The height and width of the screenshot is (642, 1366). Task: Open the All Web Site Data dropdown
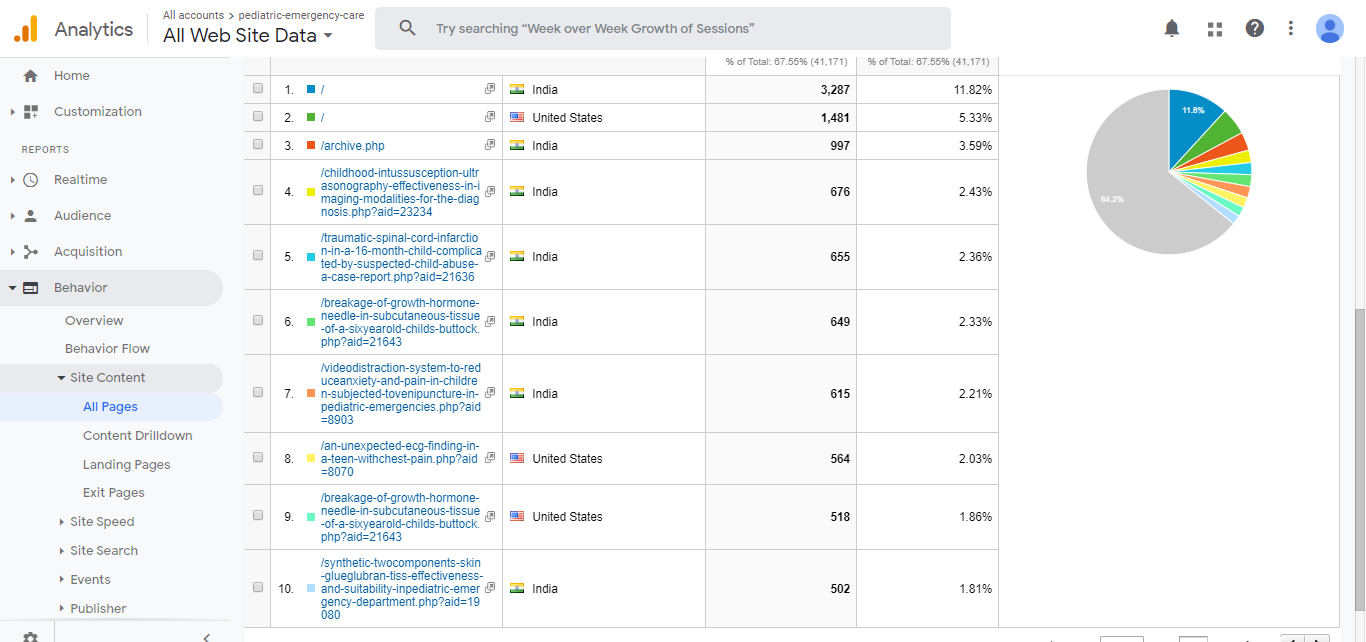tap(248, 36)
